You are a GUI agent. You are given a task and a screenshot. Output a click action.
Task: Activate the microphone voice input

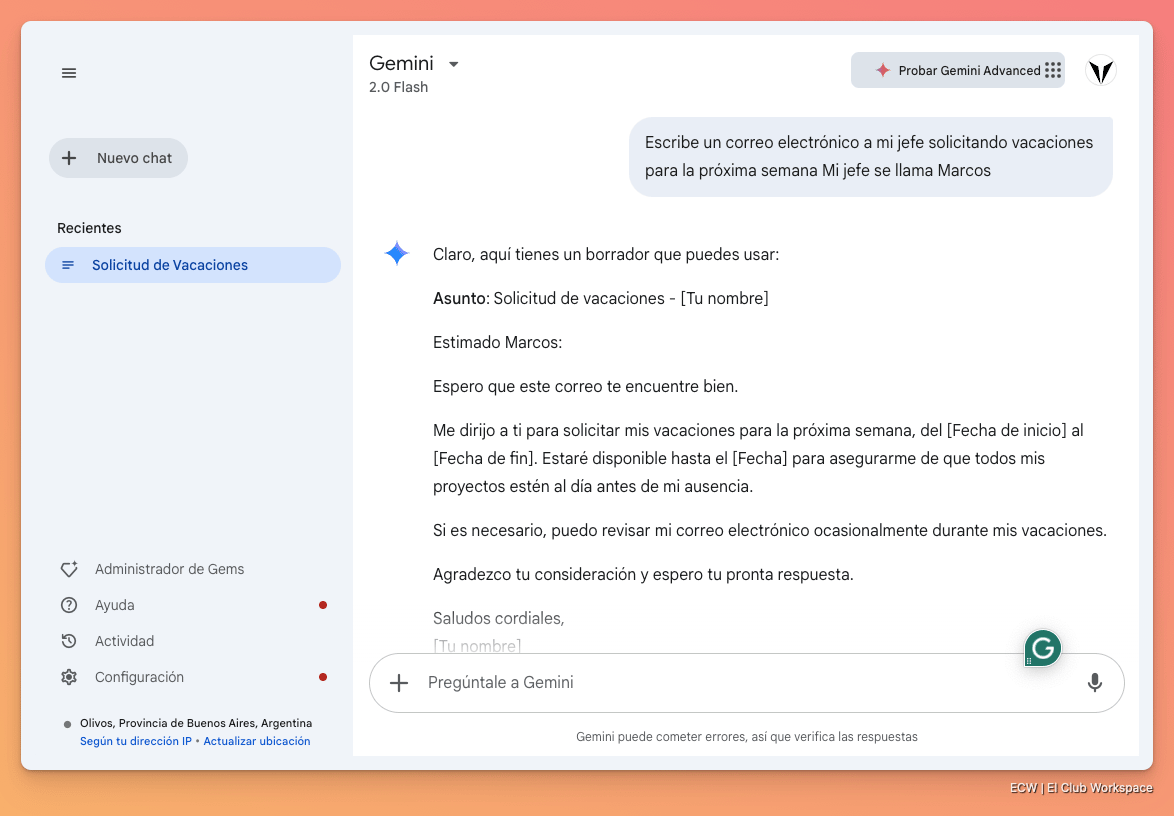tap(1095, 683)
